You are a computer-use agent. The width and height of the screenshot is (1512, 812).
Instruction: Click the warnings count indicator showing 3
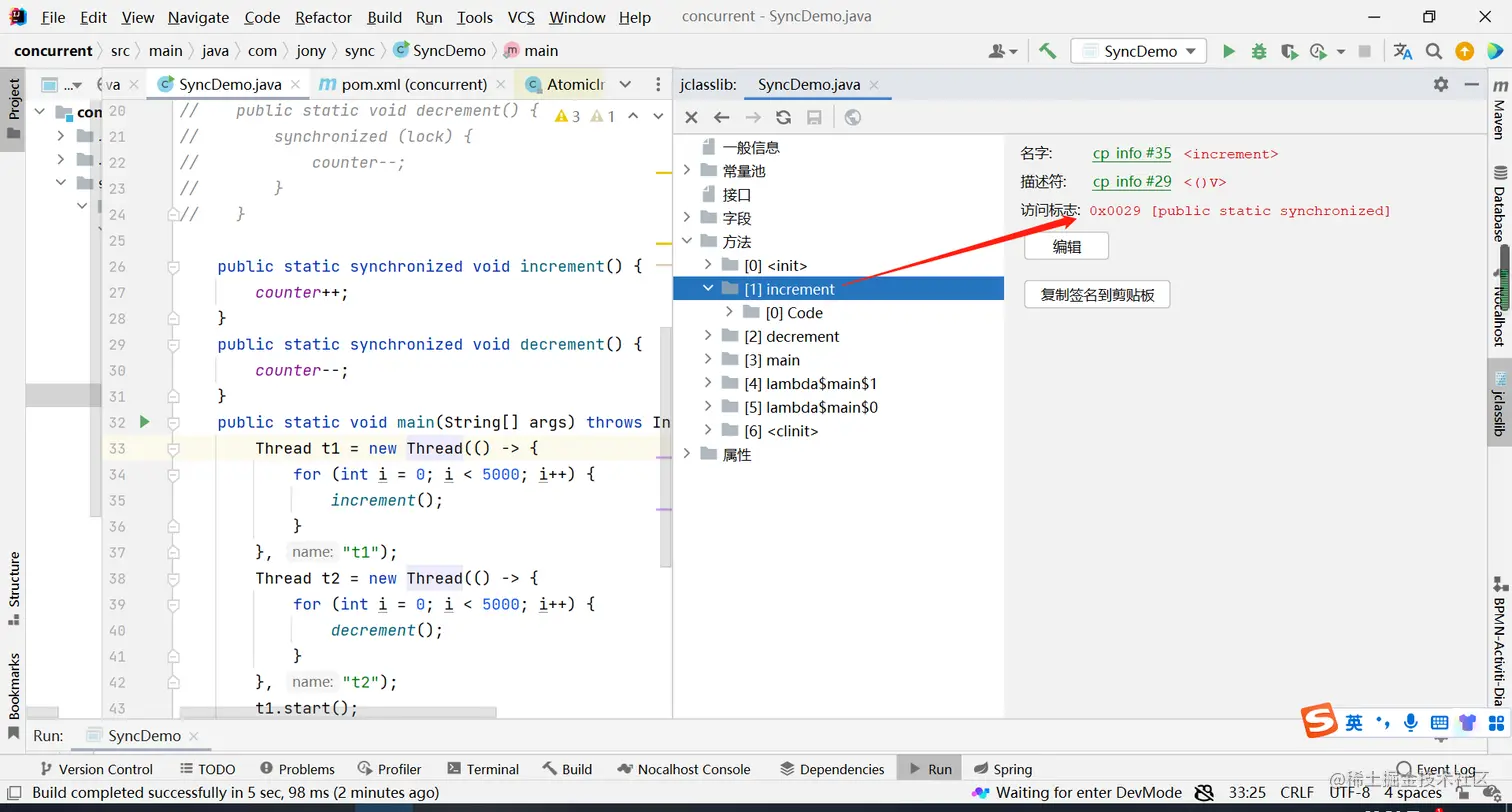[x=567, y=116]
